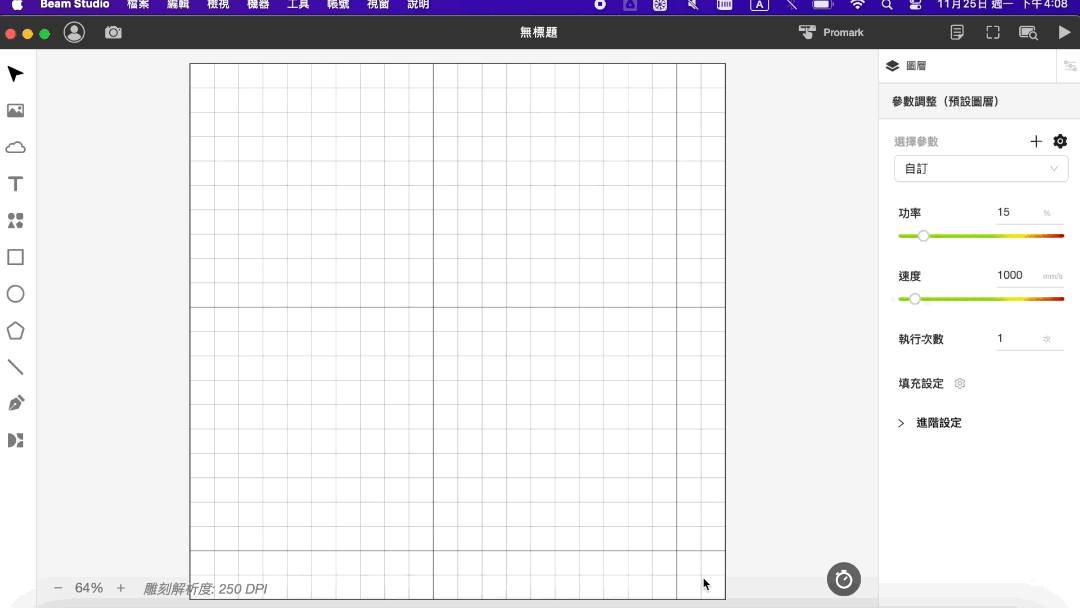Click the frame selection icon

tap(993, 32)
